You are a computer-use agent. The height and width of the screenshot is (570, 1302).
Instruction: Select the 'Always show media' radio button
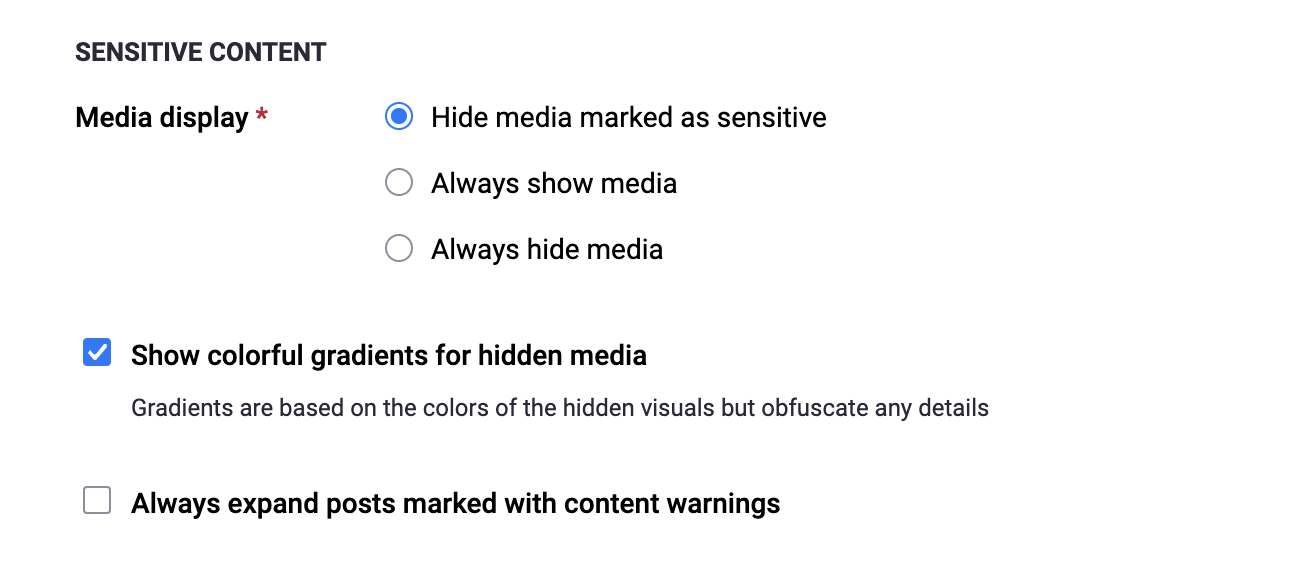pos(398,183)
